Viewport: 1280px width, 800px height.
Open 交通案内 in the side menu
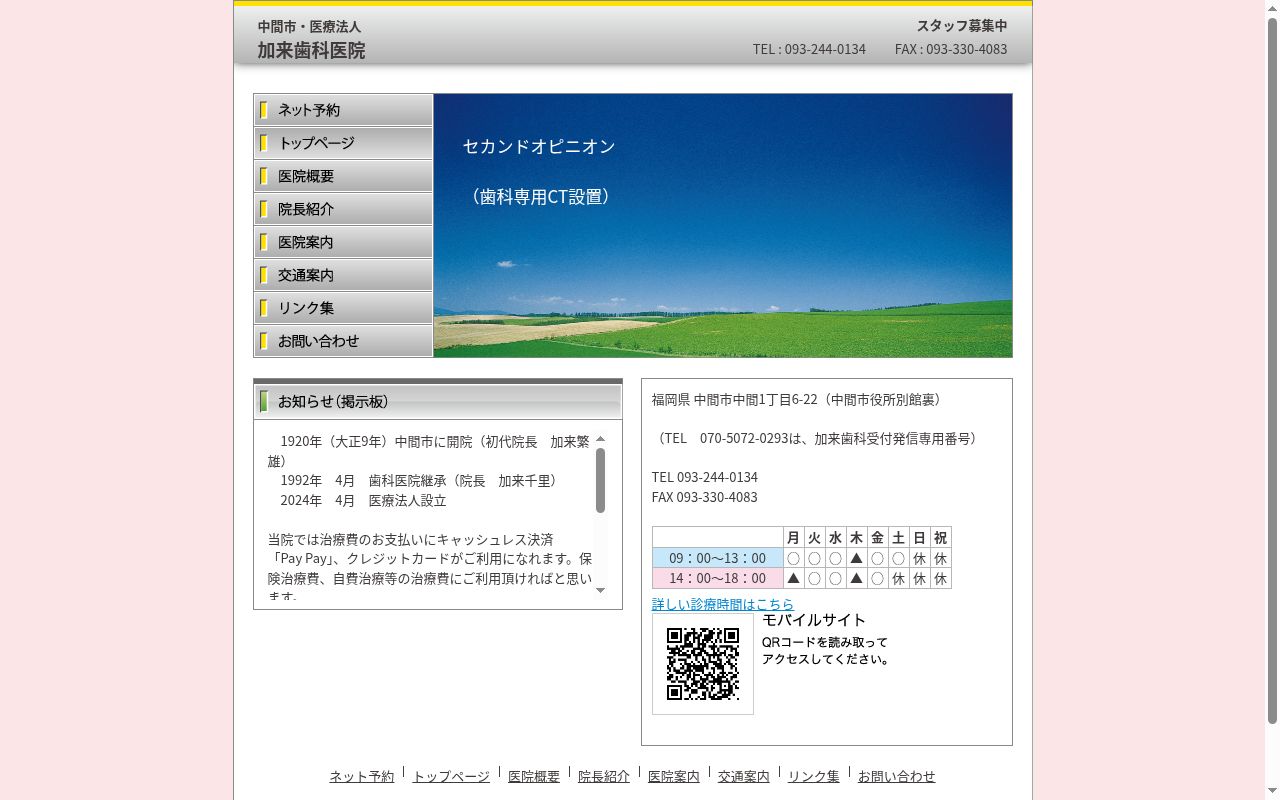pos(343,275)
